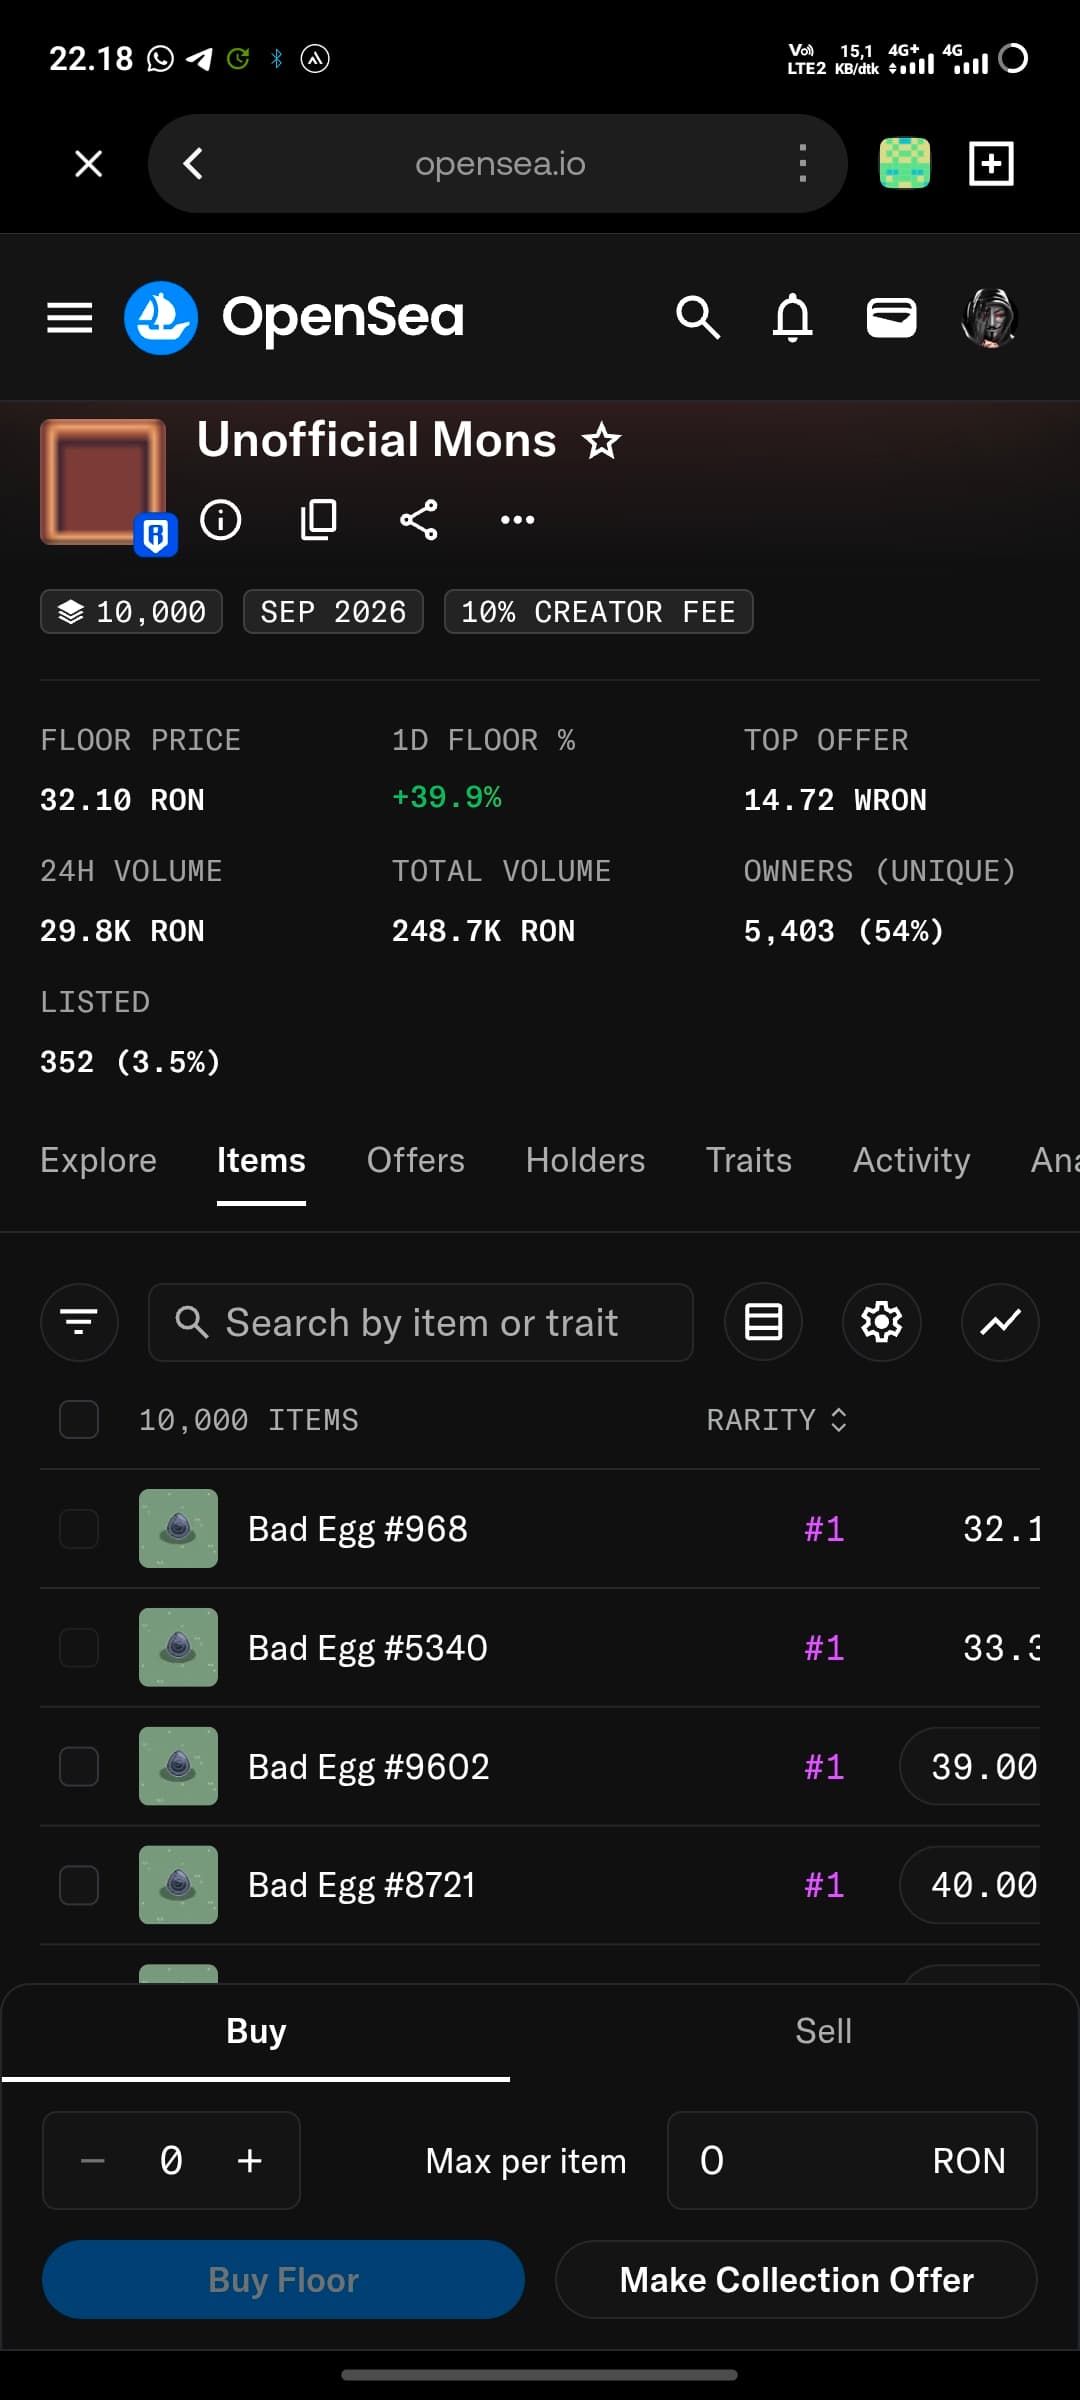Image resolution: width=1080 pixels, height=2400 pixels.
Task: Open the Bad Egg #968 thumbnail
Action: click(178, 1528)
